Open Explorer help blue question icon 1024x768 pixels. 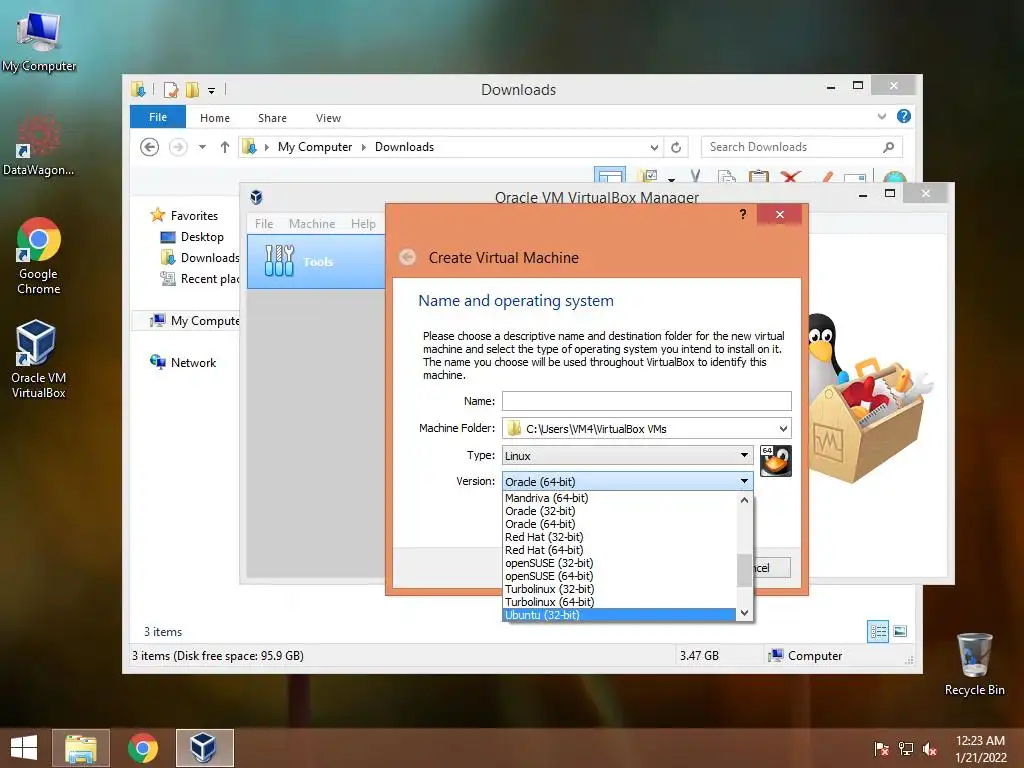pos(904,116)
